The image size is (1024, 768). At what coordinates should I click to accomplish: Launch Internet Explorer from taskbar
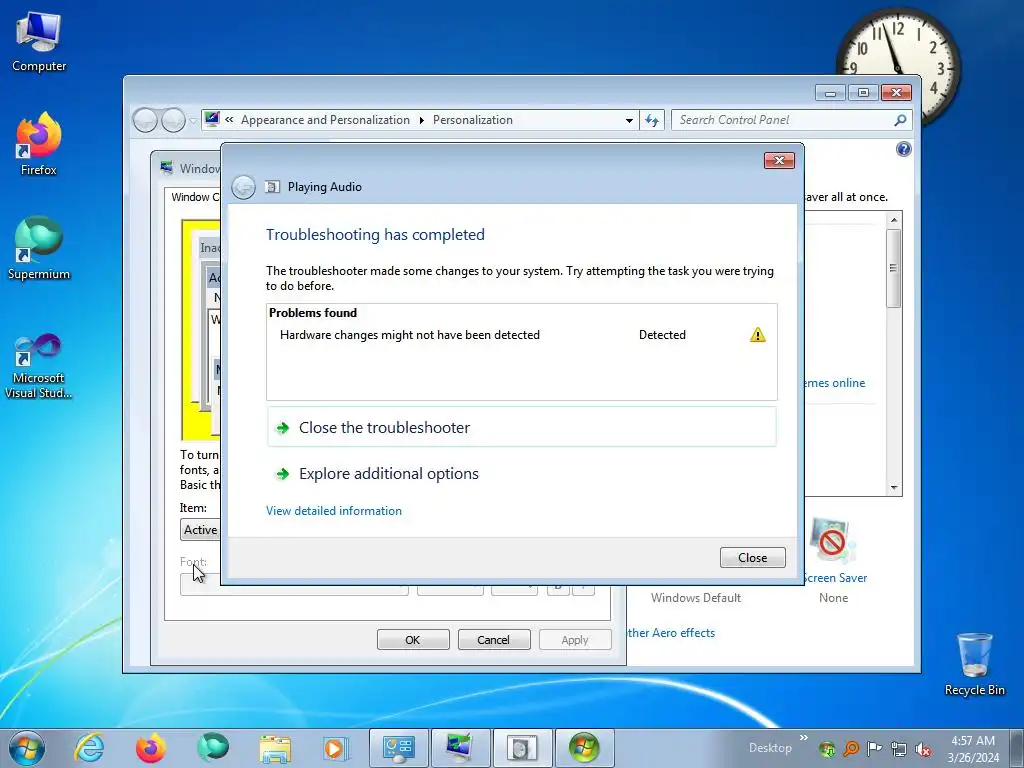point(89,748)
